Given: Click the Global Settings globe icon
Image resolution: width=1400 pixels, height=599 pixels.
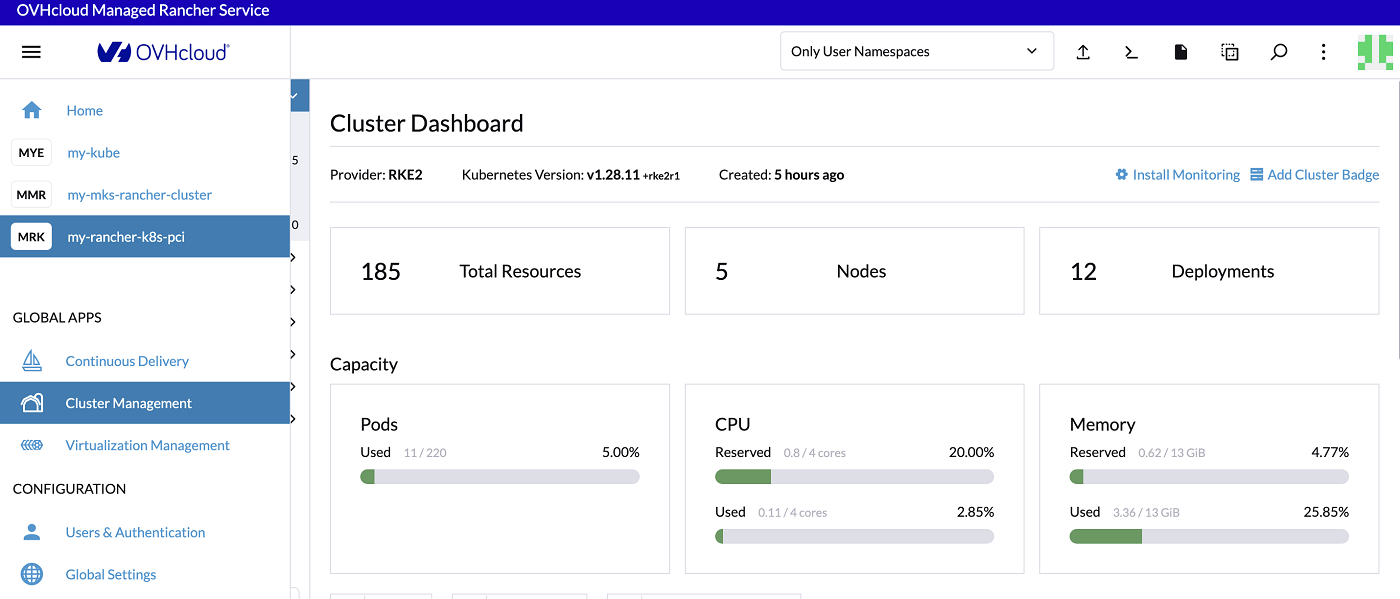Looking at the screenshot, I should click(31, 573).
